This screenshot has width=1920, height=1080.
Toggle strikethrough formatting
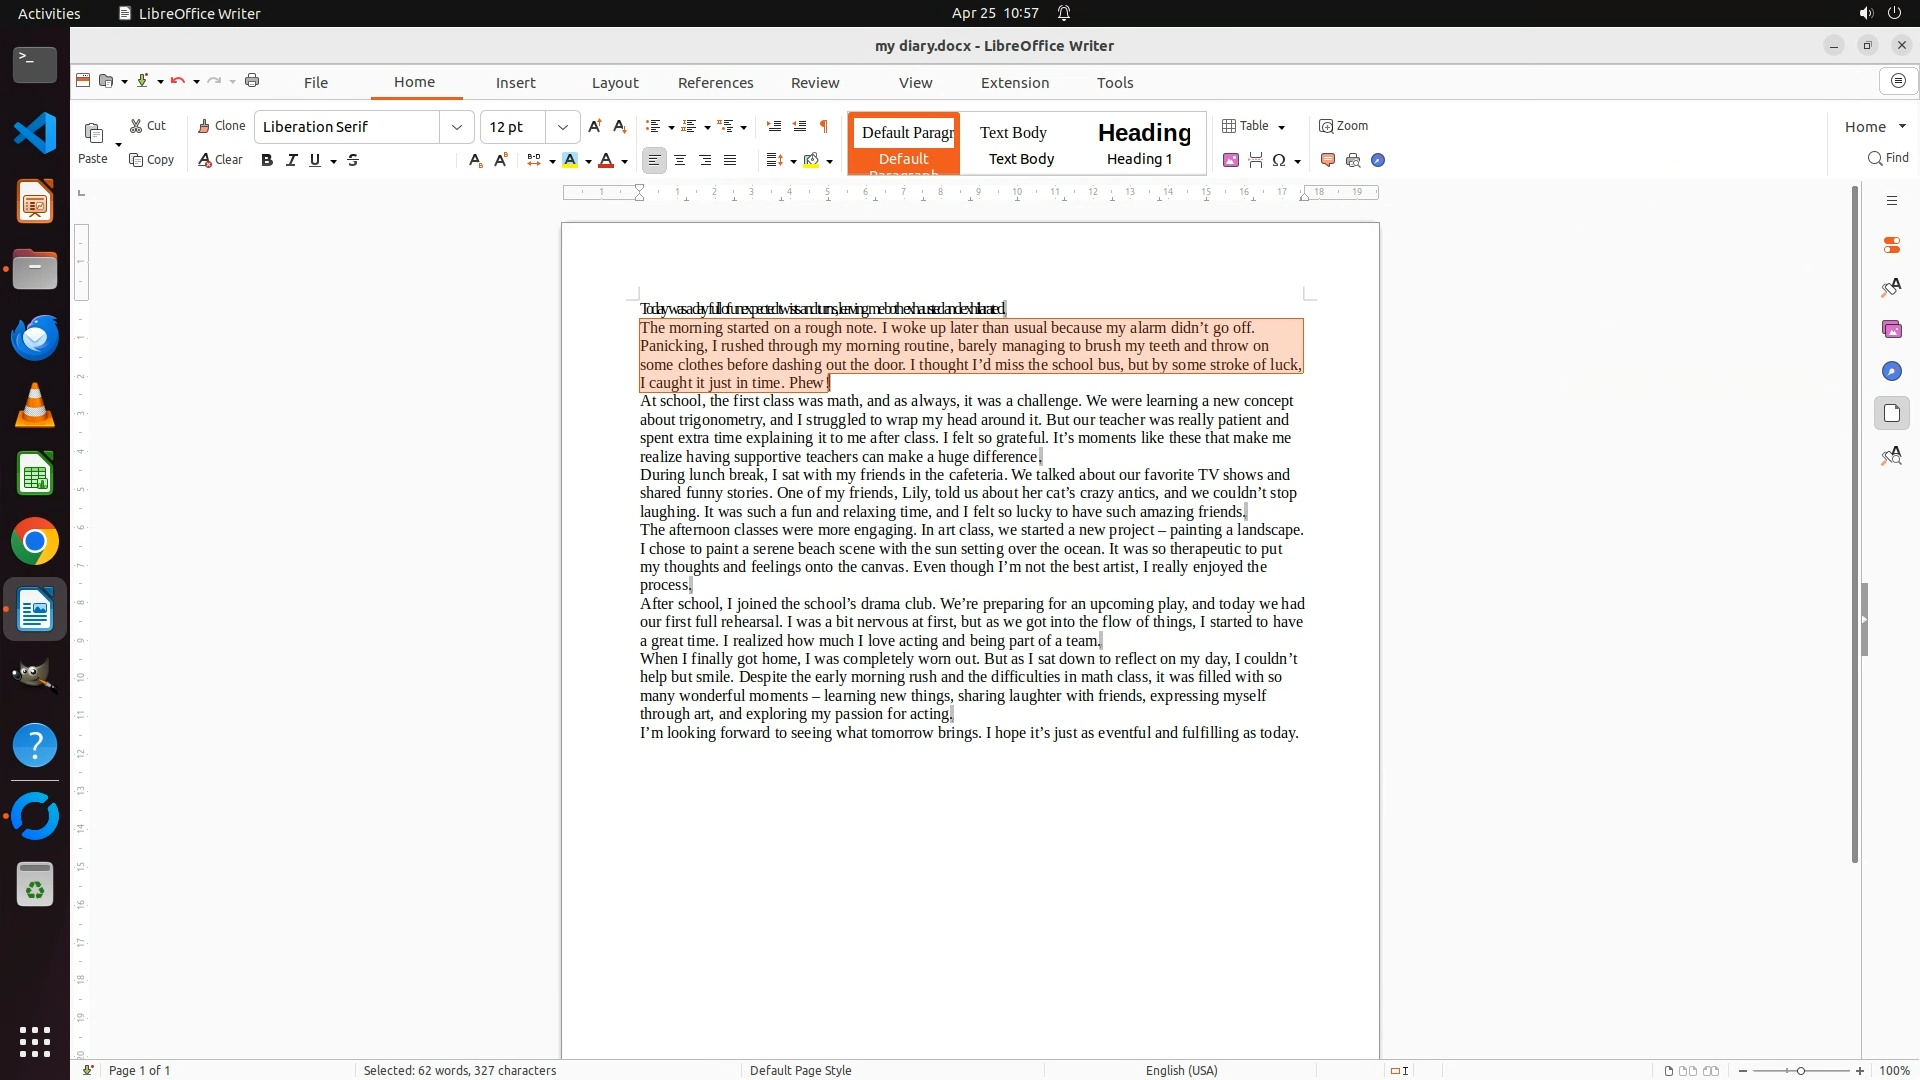(x=353, y=160)
